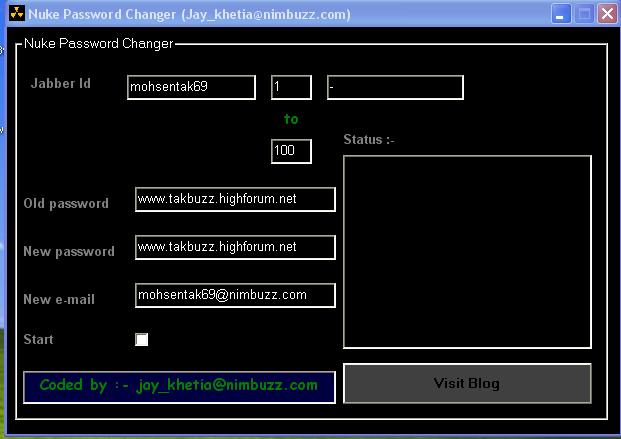Click the radiation nuke icon in the title bar

[x=17, y=13]
